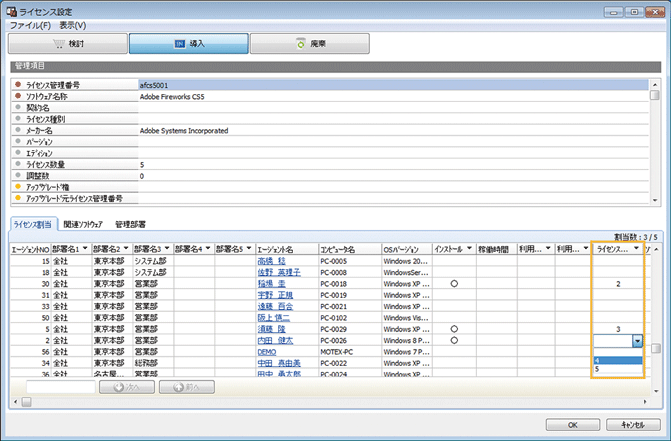Viewport: 671px width, 441px height.
Task: Click the horizontal scrollbar right arrow below the table
Action: click(645, 402)
